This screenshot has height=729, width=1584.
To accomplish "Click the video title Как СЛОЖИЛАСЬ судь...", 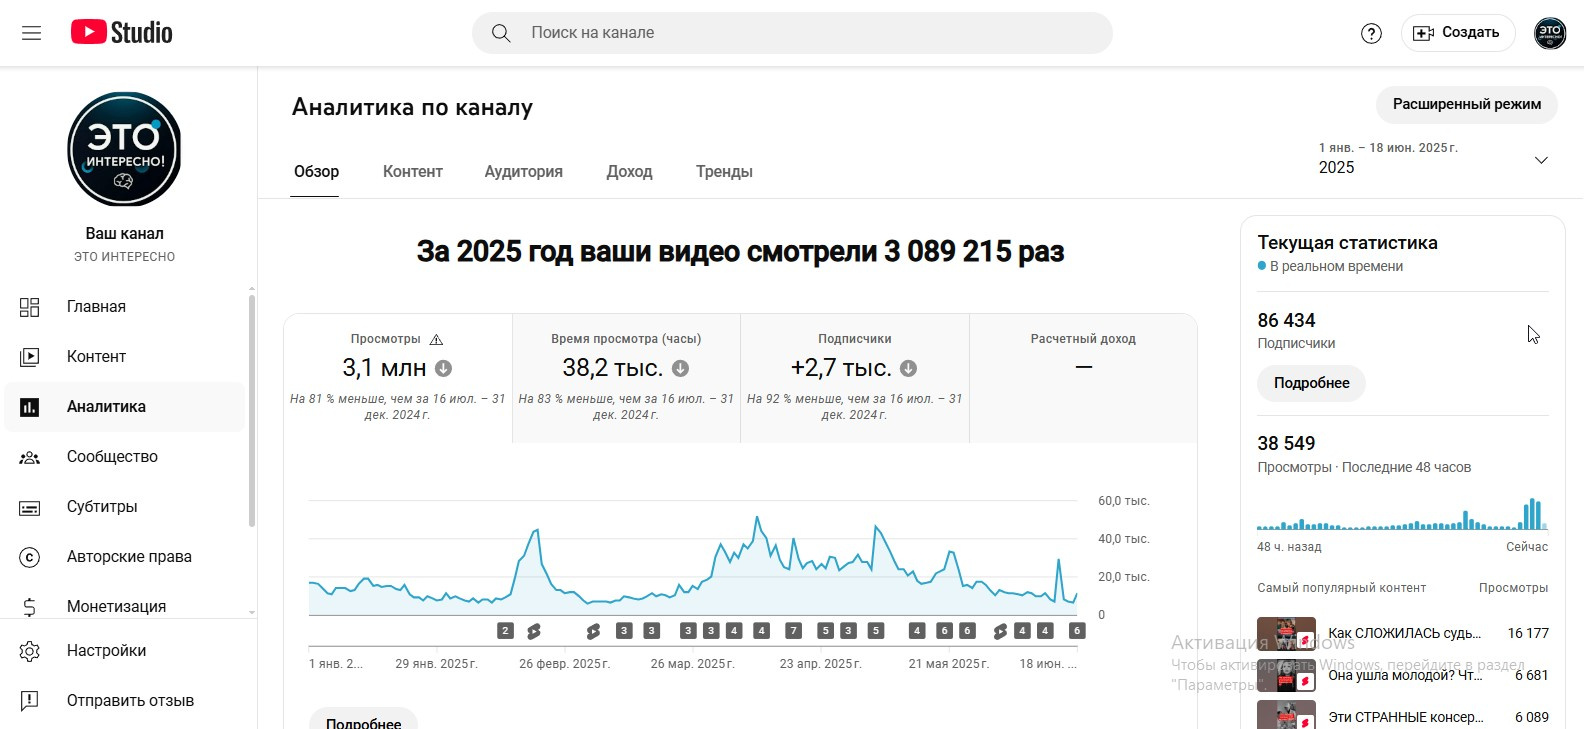I will coord(1404,633).
